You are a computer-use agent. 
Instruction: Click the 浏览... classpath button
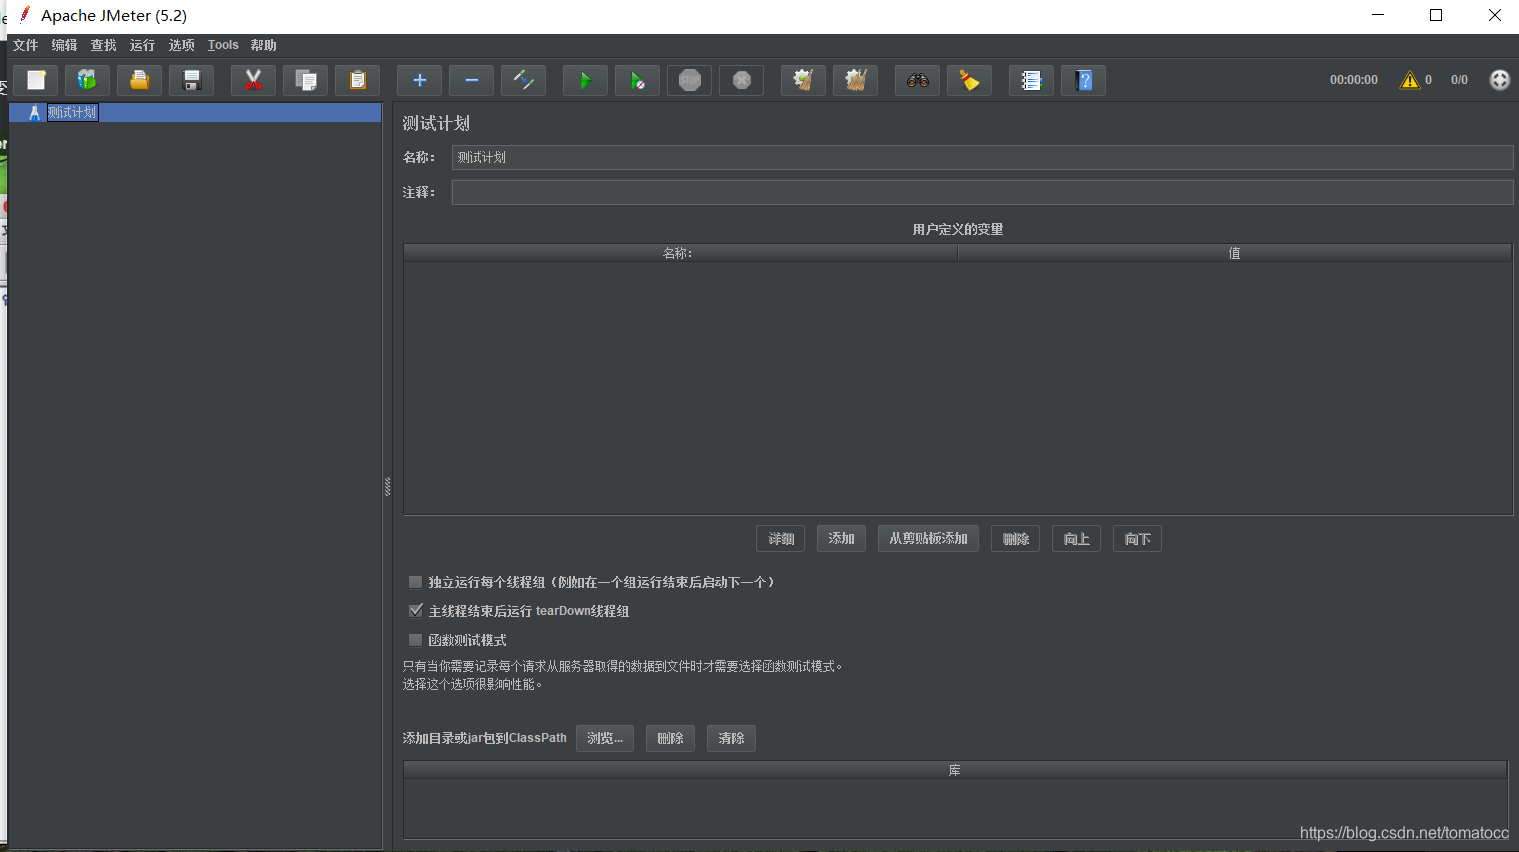[x=605, y=738]
